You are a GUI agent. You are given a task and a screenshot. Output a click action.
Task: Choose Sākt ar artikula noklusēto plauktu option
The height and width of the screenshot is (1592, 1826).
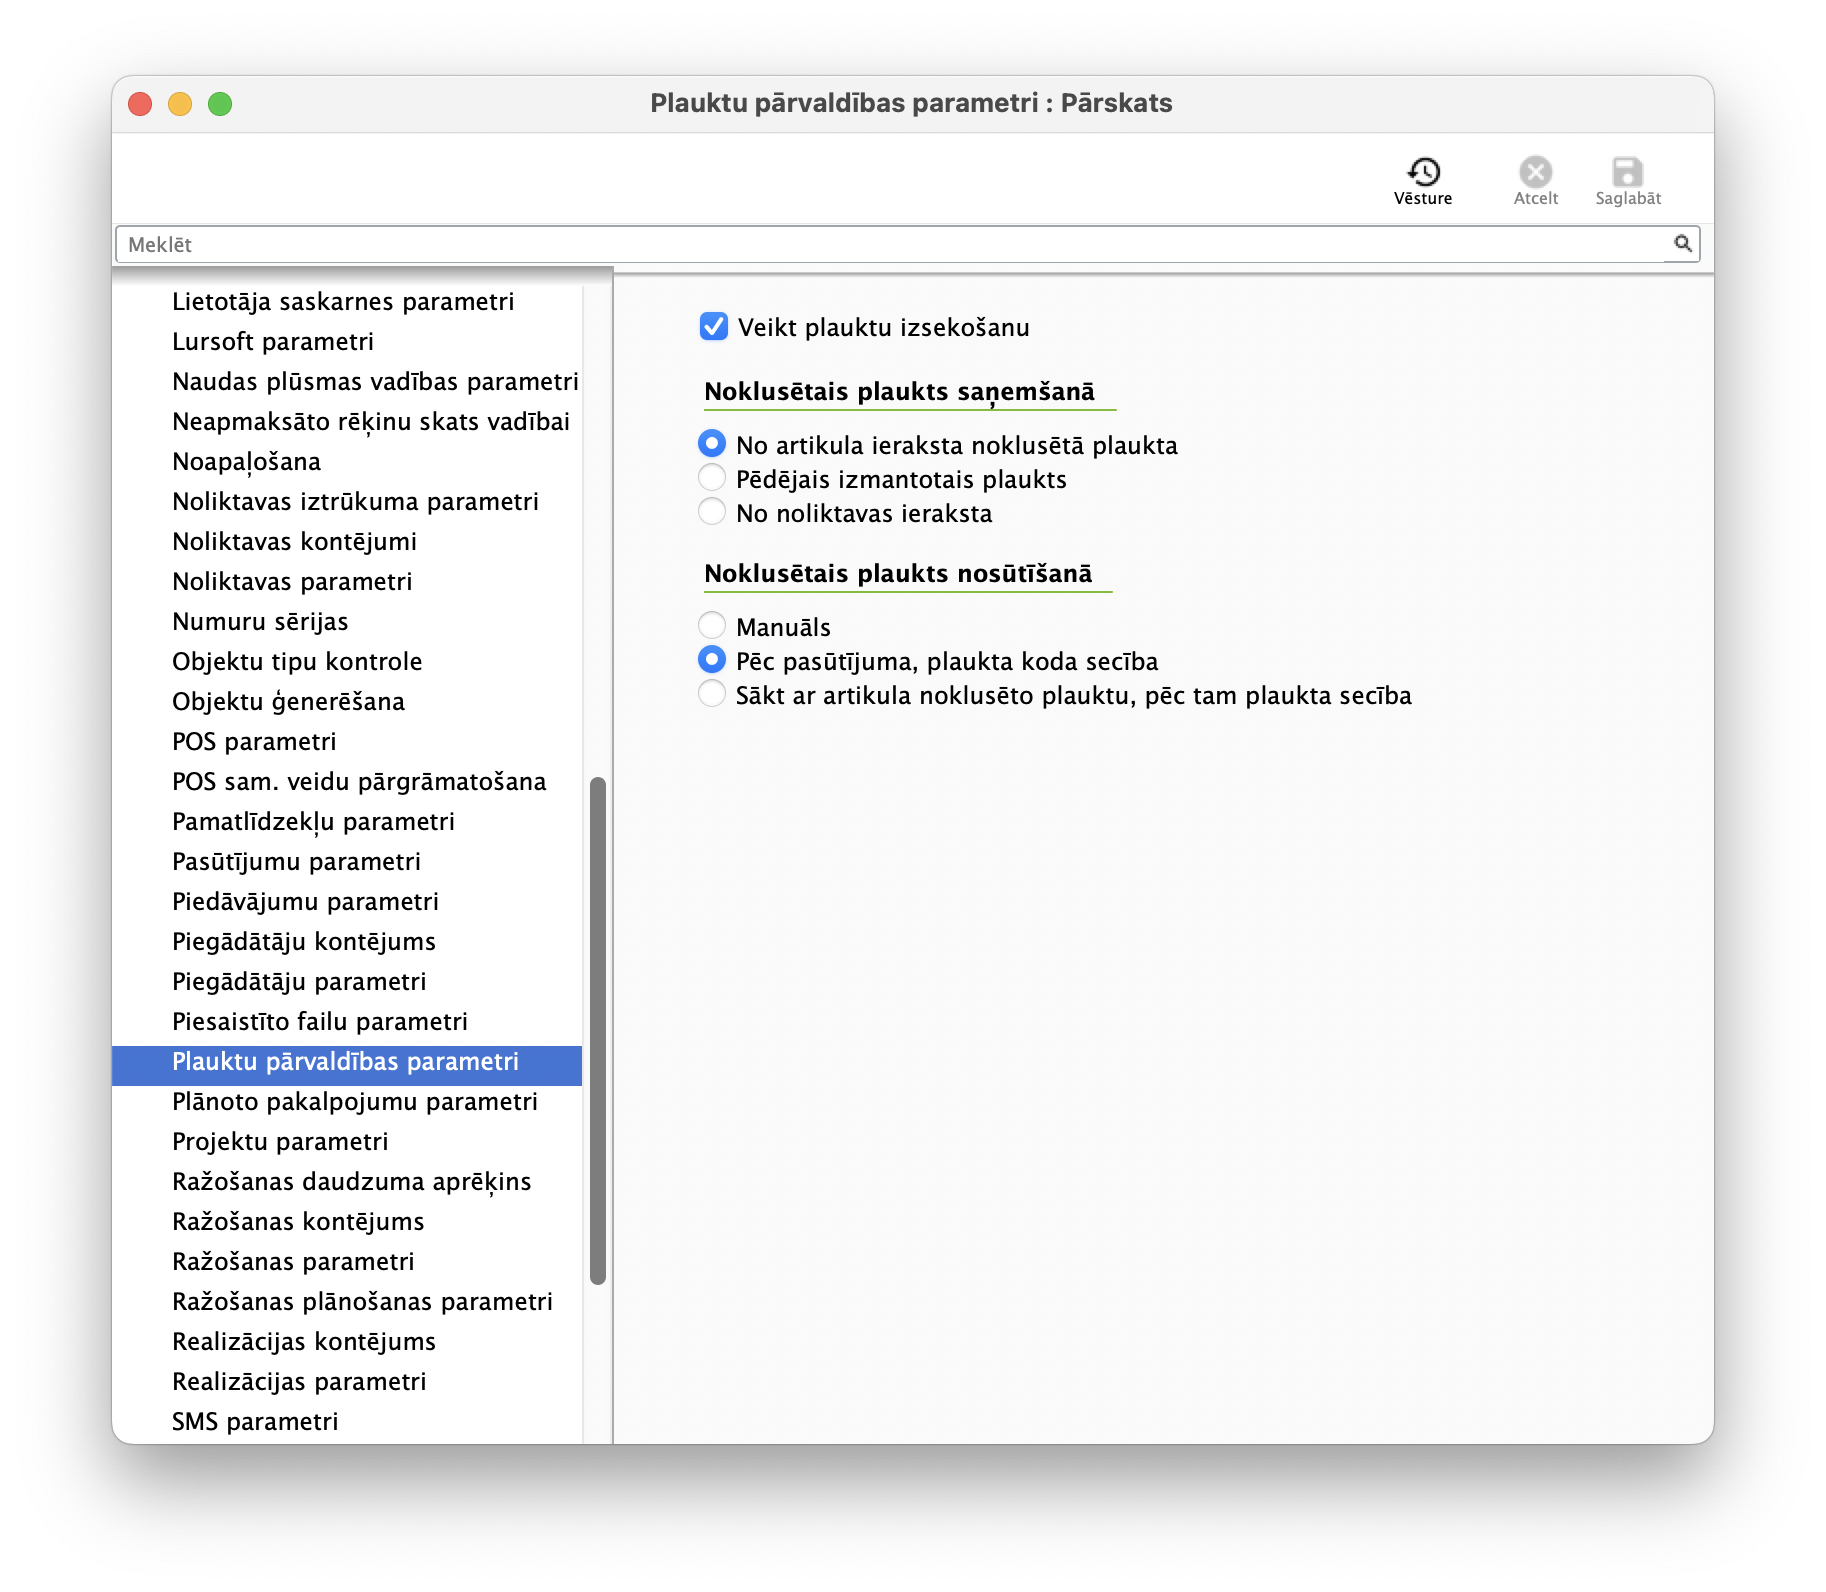pyautogui.click(x=712, y=693)
